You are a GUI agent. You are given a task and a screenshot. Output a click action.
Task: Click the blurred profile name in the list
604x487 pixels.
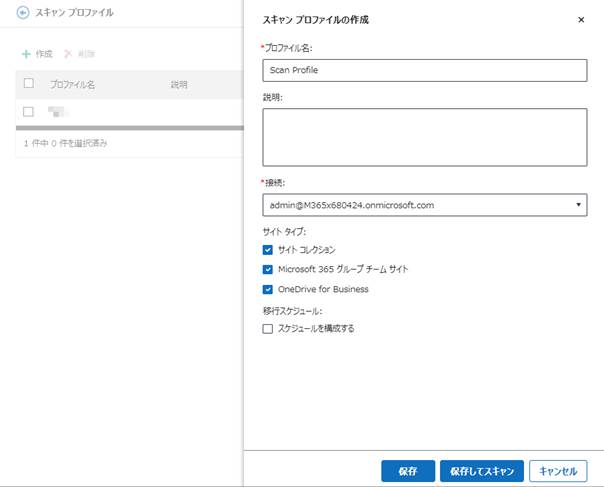tap(57, 112)
